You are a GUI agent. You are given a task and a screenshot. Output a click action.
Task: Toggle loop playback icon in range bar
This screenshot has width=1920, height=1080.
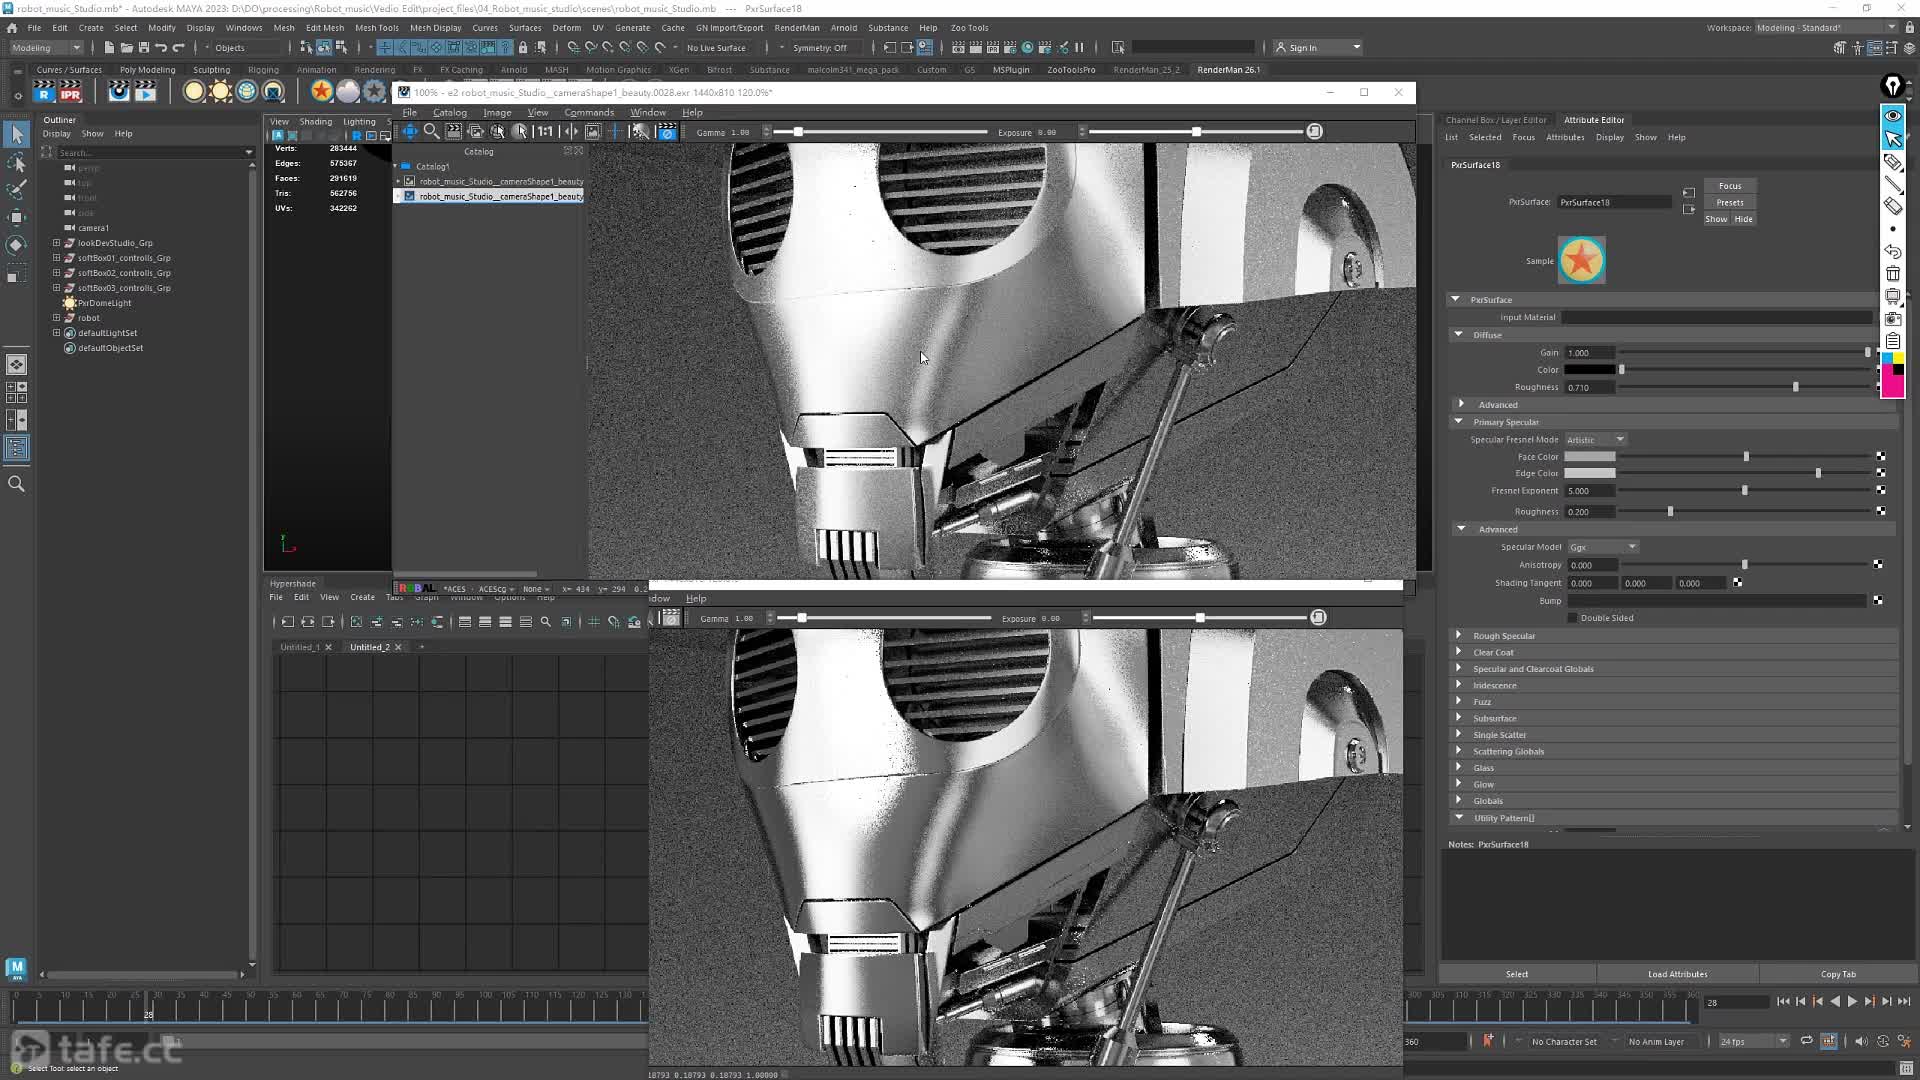coord(1807,1041)
